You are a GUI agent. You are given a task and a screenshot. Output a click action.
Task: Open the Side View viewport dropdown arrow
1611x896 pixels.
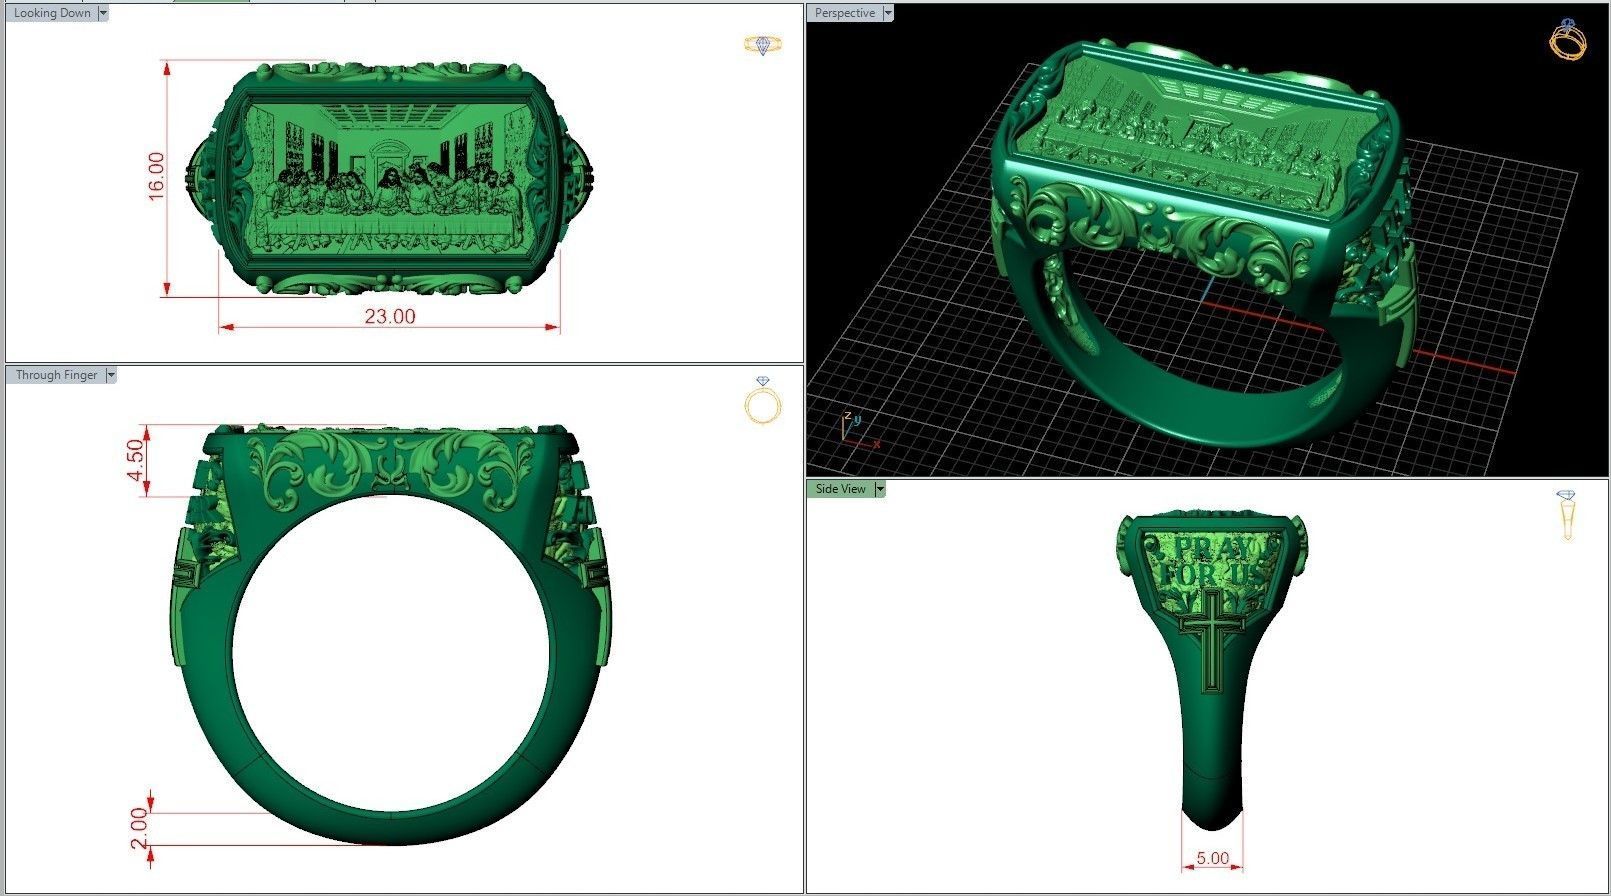(880, 489)
